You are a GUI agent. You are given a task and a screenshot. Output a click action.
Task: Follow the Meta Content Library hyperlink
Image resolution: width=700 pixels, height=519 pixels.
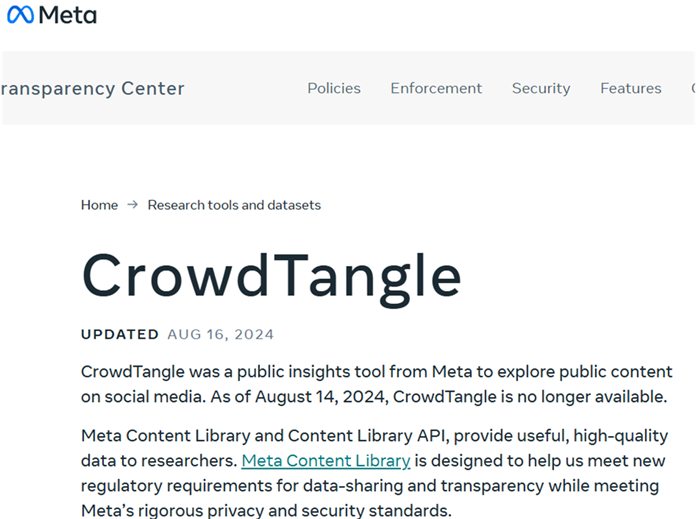326,461
